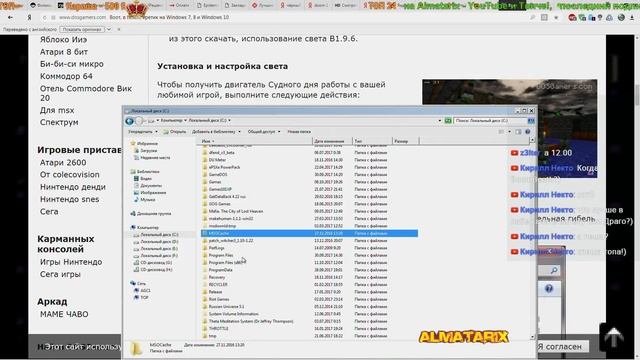Image resolution: width=640 pixels, height=360 pixels.
Task: Click the game screenshot thumbnail on webpage
Action: (509, 129)
